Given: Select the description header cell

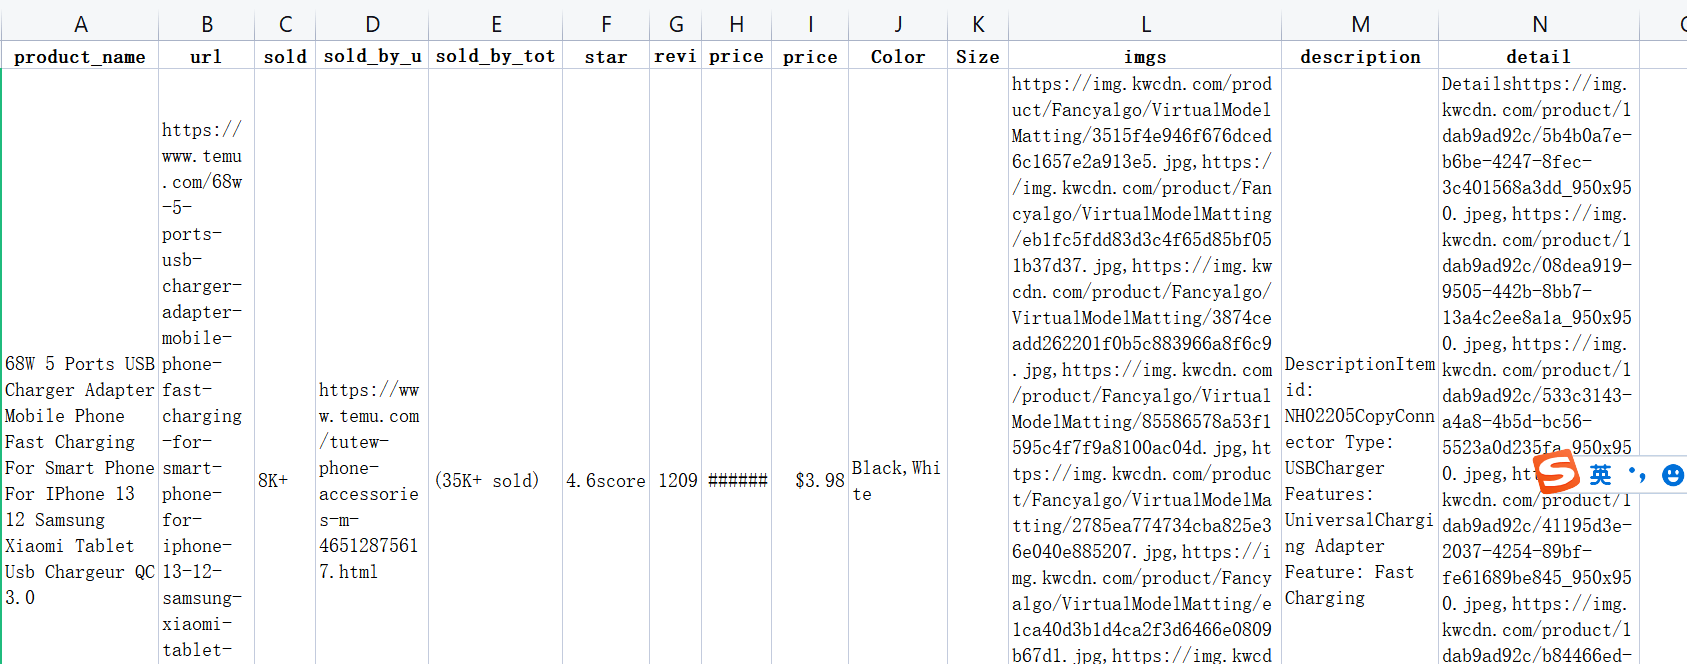Looking at the screenshot, I should [x=1360, y=57].
